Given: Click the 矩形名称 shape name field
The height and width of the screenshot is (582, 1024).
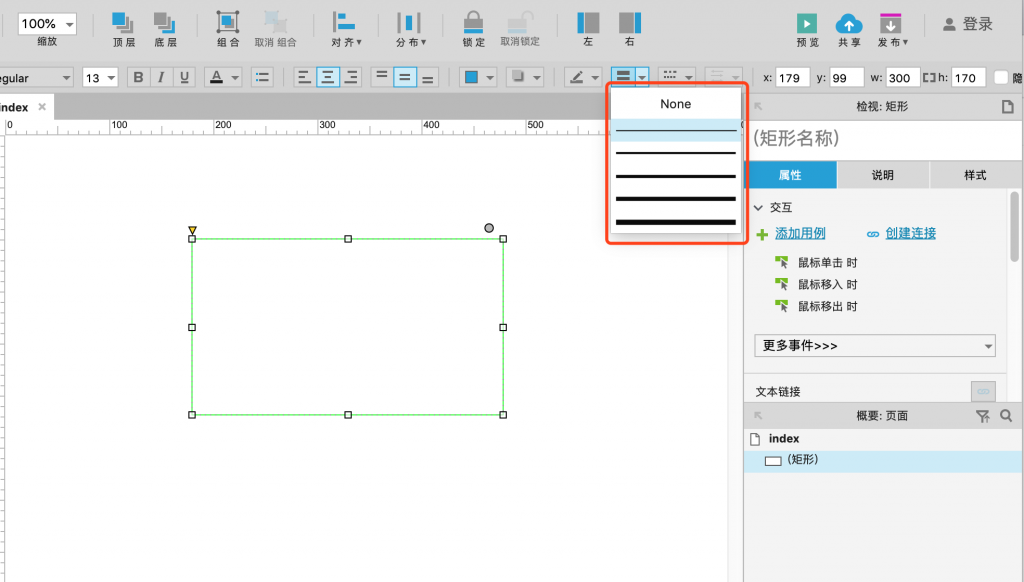Looking at the screenshot, I should [870, 138].
